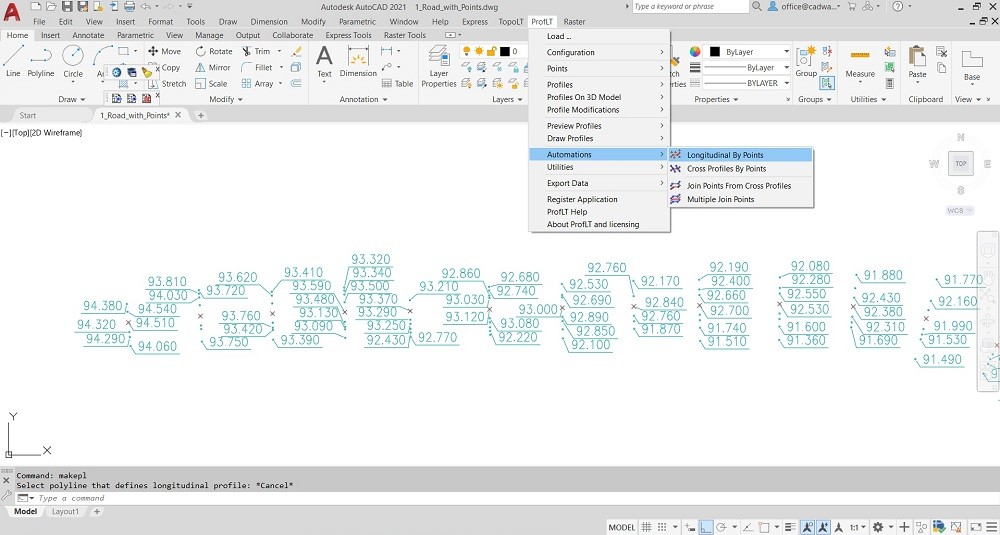The height and width of the screenshot is (535, 1000).
Task: Switch to the Annotate ribbon tab
Action: pyautogui.click(x=88, y=36)
